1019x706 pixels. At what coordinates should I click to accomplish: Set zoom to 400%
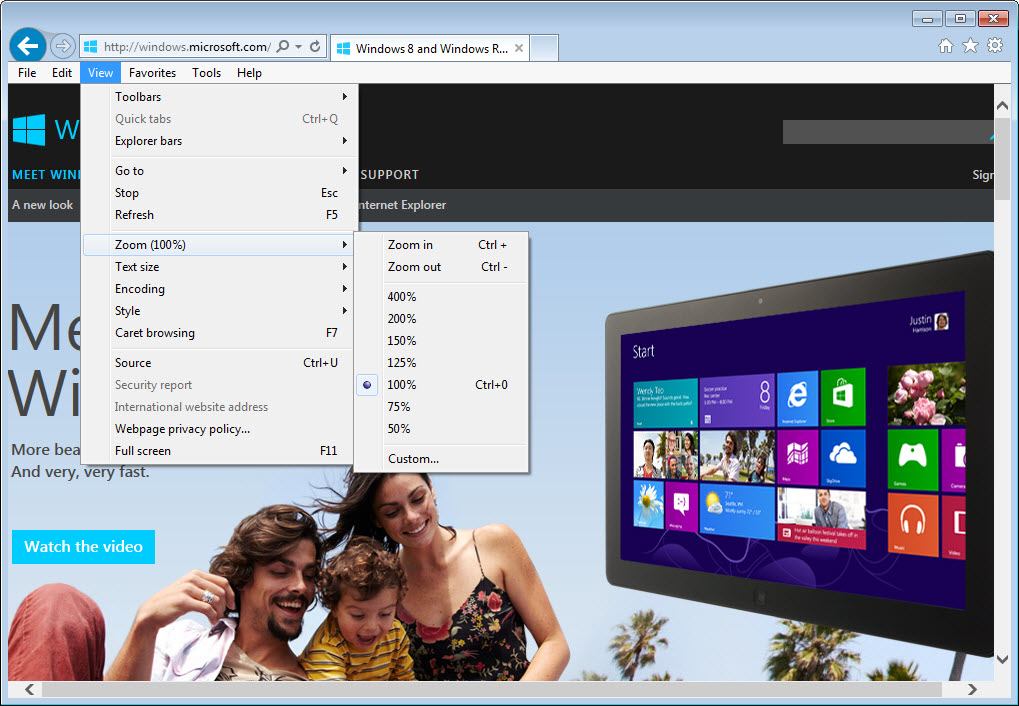coord(441,297)
